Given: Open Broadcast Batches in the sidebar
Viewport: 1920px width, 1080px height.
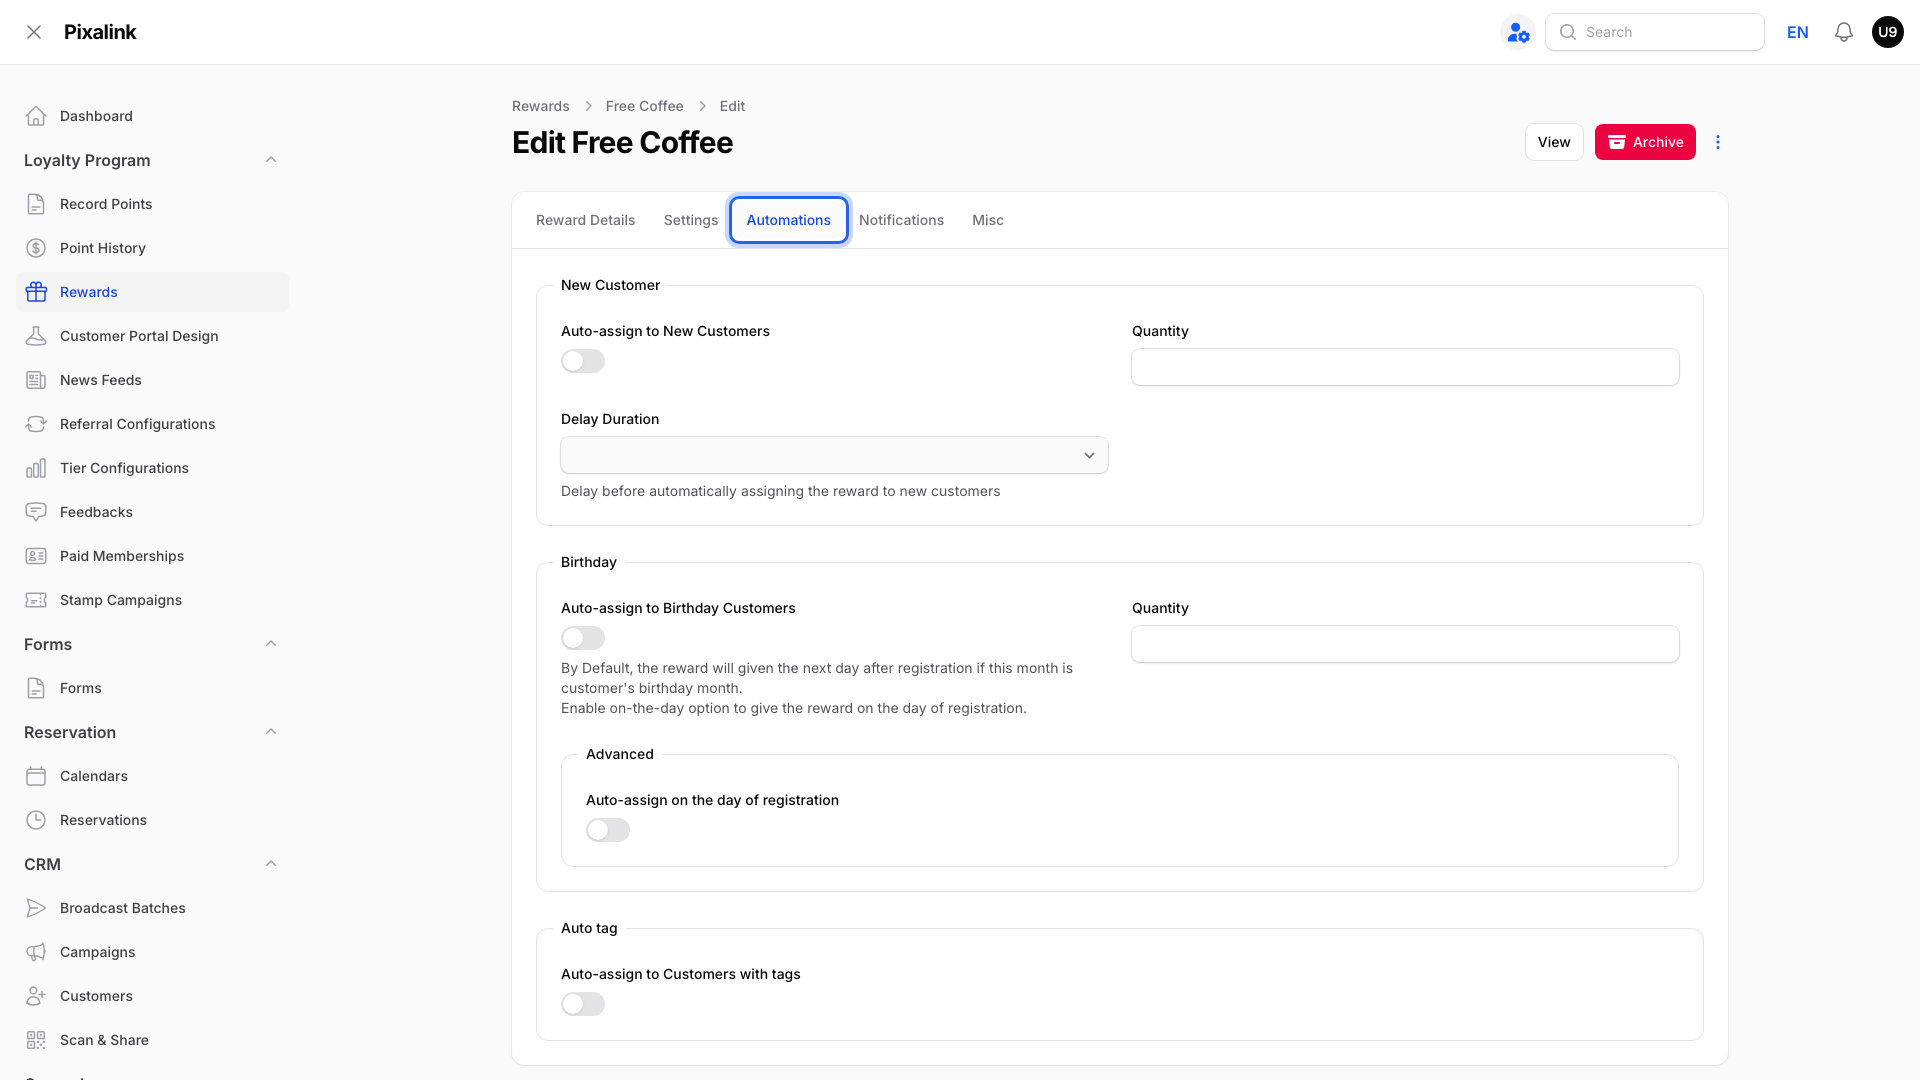Looking at the screenshot, I should coord(152,908).
